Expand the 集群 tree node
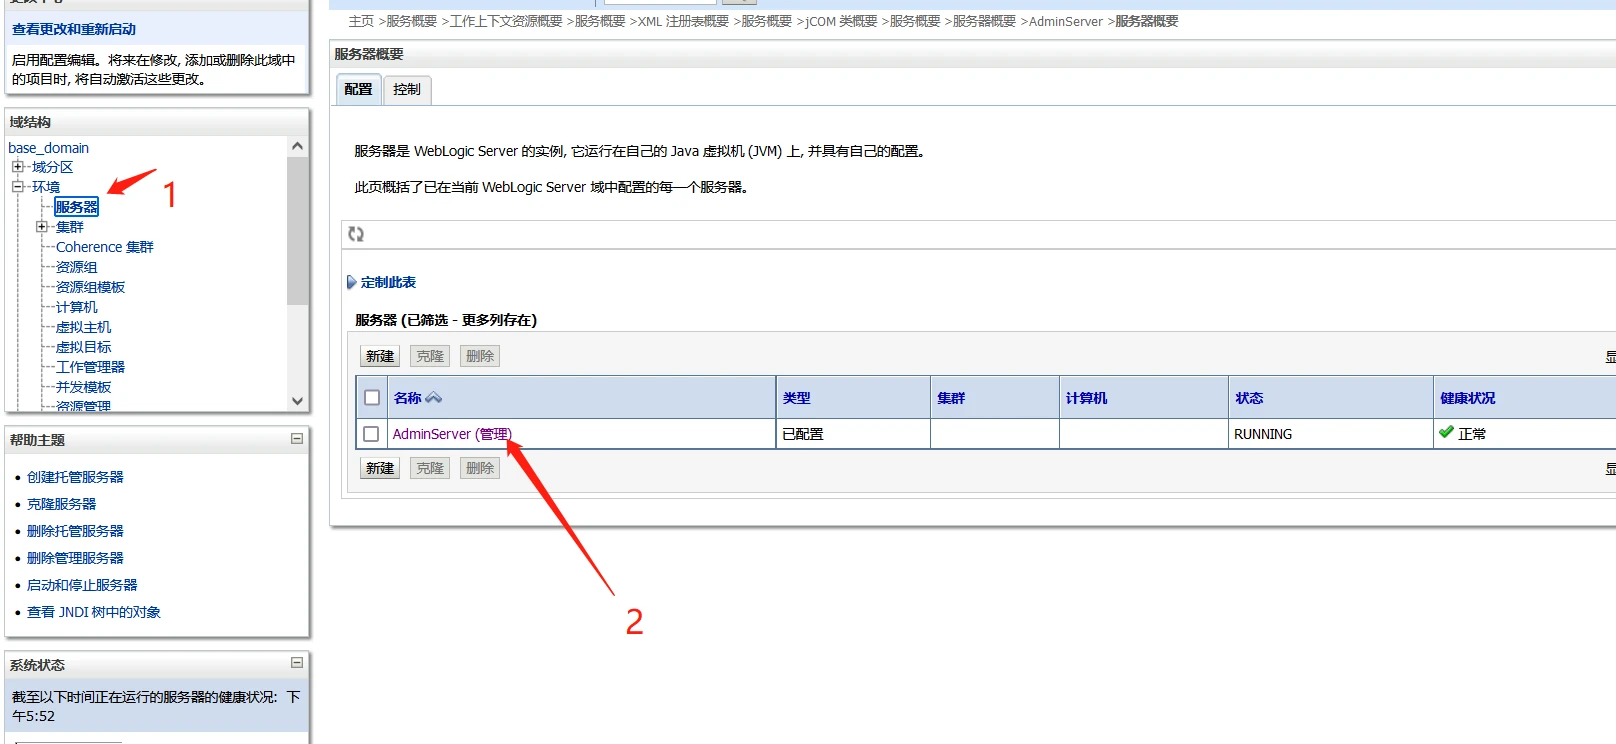 coord(41,227)
